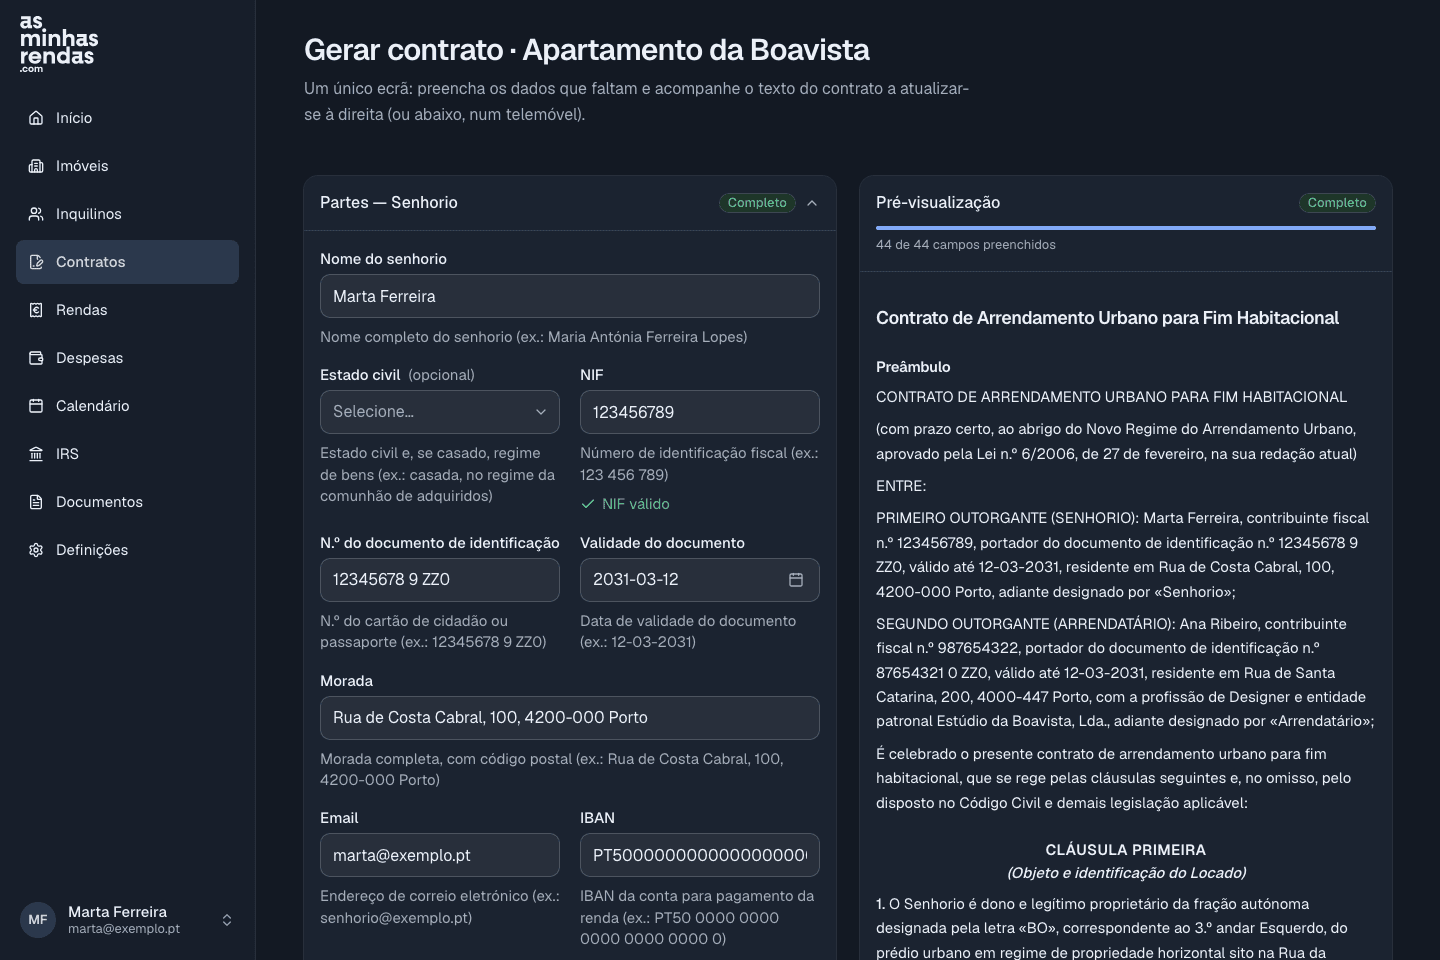Open the Despesas label in sidebar
The image size is (1440, 960).
pyautogui.click(x=89, y=358)
